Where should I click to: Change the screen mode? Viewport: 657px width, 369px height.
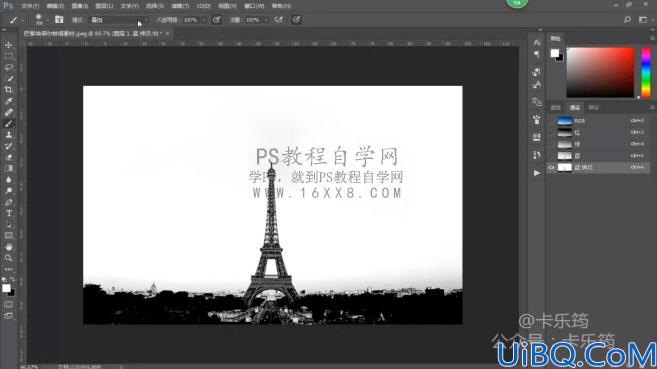tap(8, 316)
